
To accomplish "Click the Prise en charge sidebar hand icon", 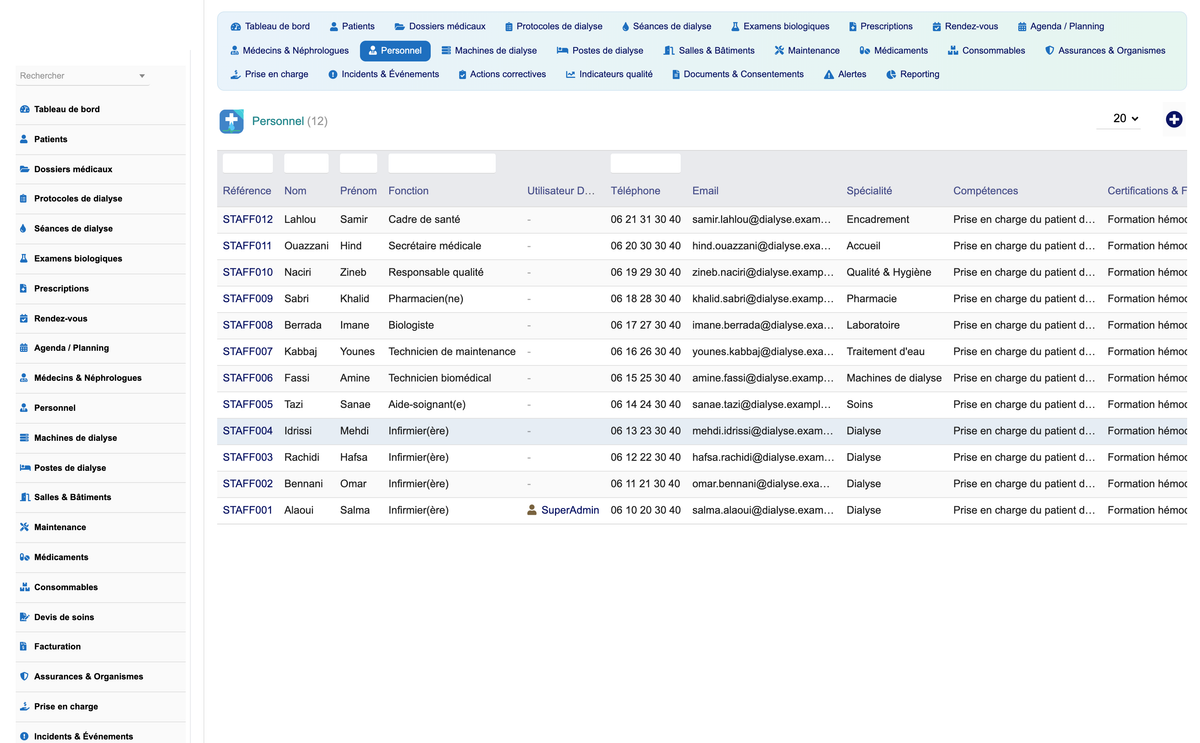I will coord(24,706).
